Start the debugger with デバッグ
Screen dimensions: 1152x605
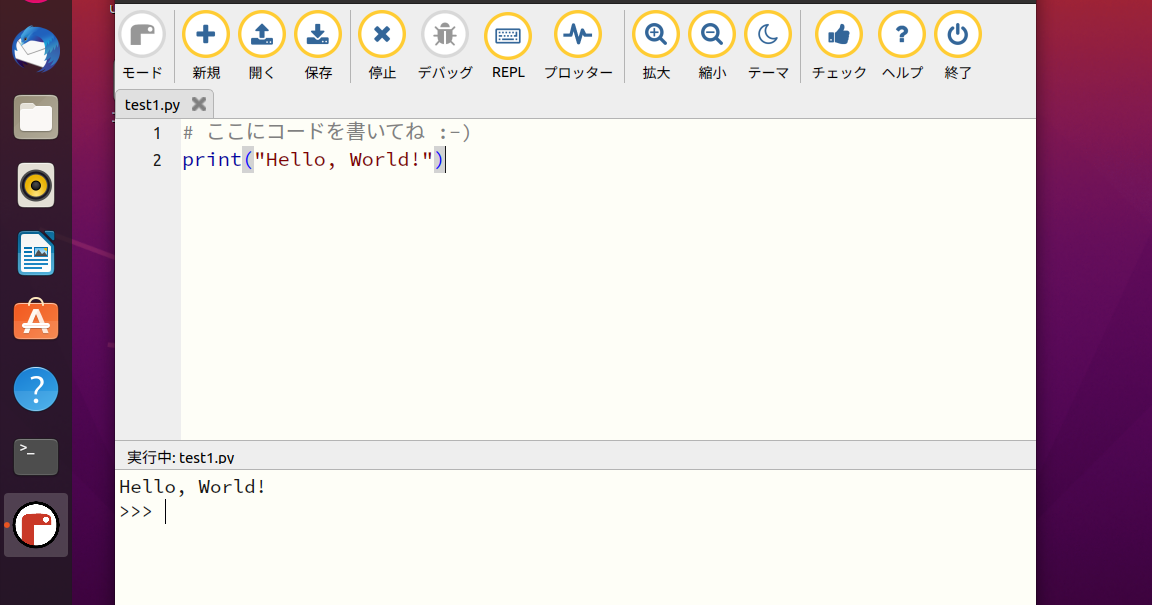(445, 33)
